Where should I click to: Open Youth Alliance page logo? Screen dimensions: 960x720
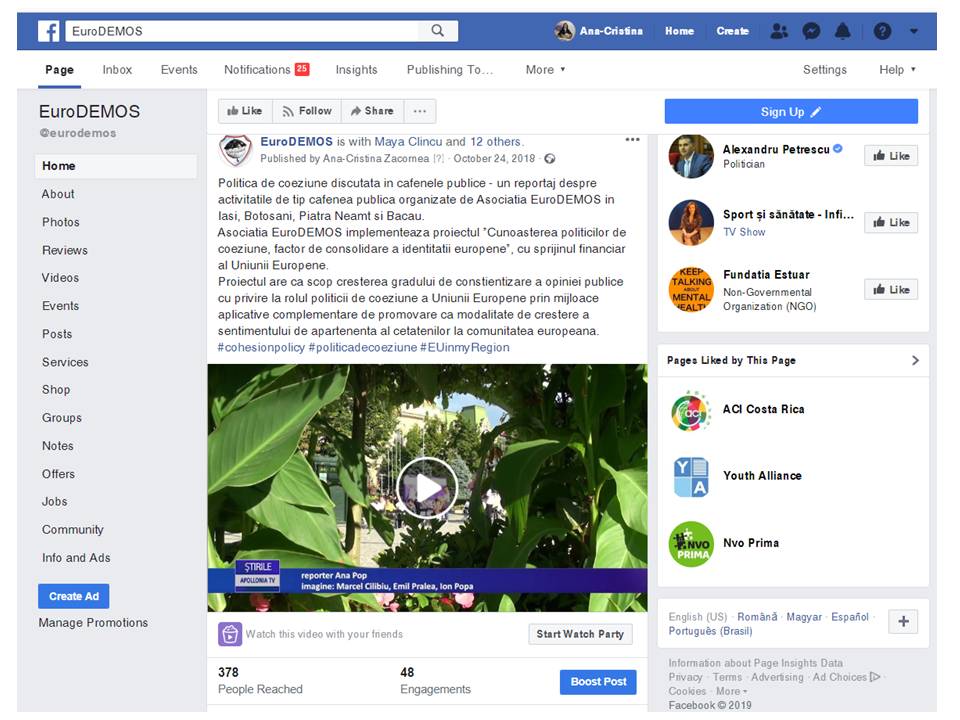point(691,477)
